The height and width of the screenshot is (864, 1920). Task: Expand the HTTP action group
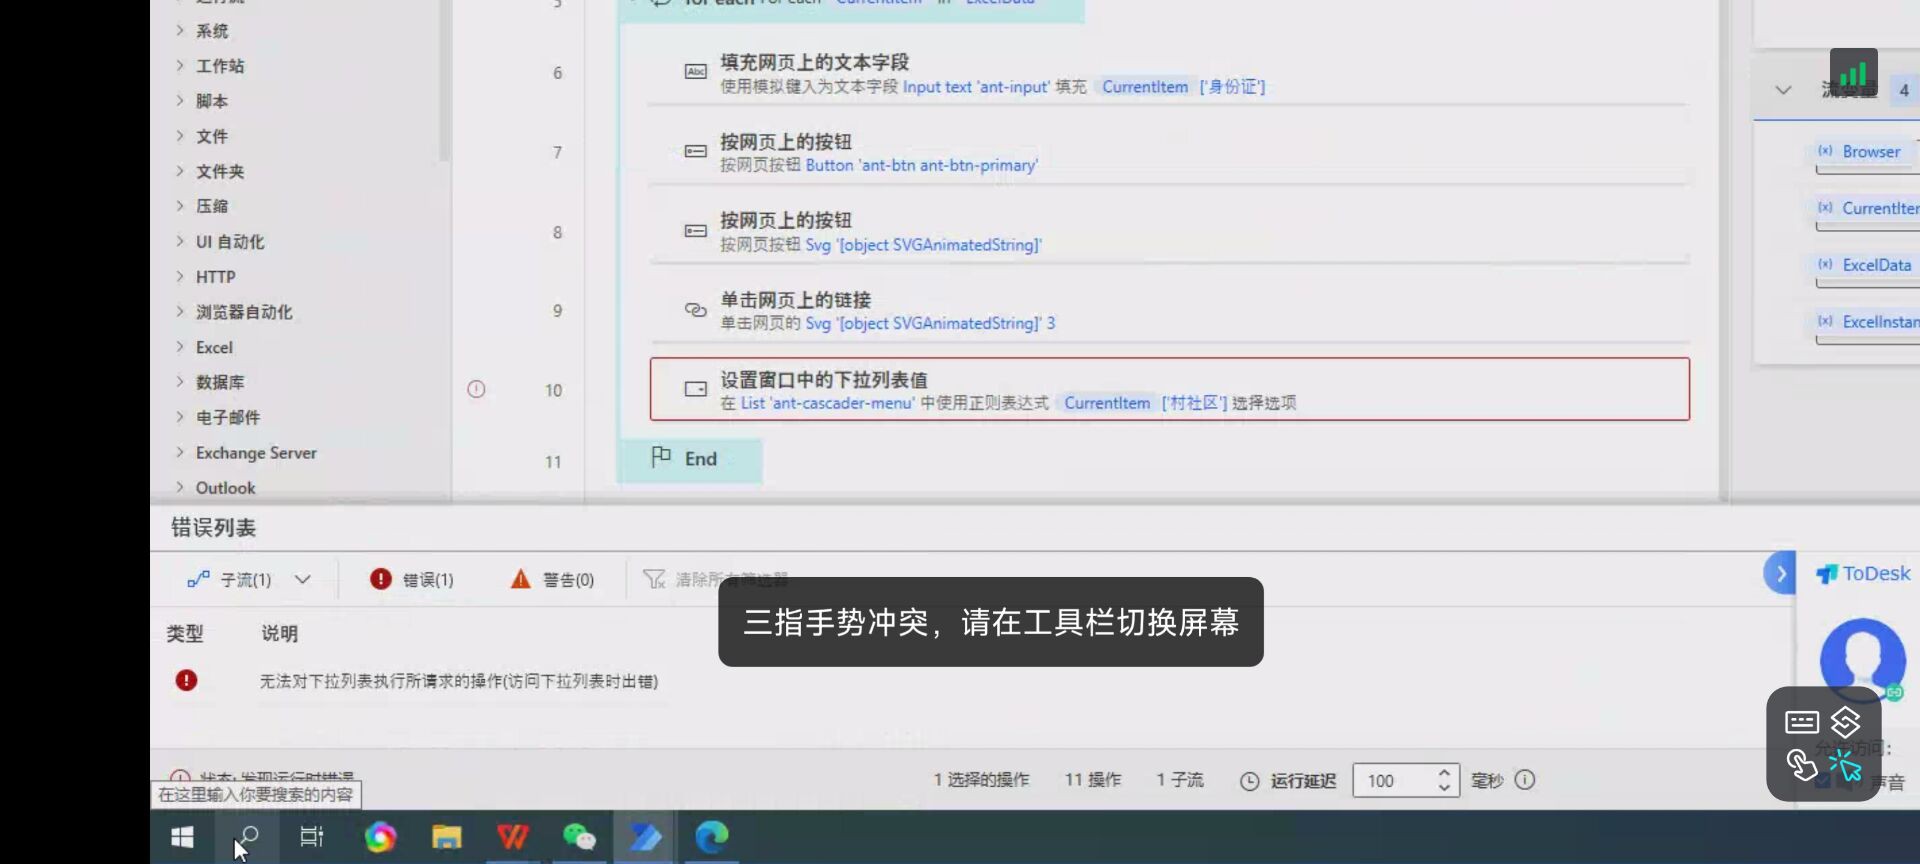coord(180,276)
